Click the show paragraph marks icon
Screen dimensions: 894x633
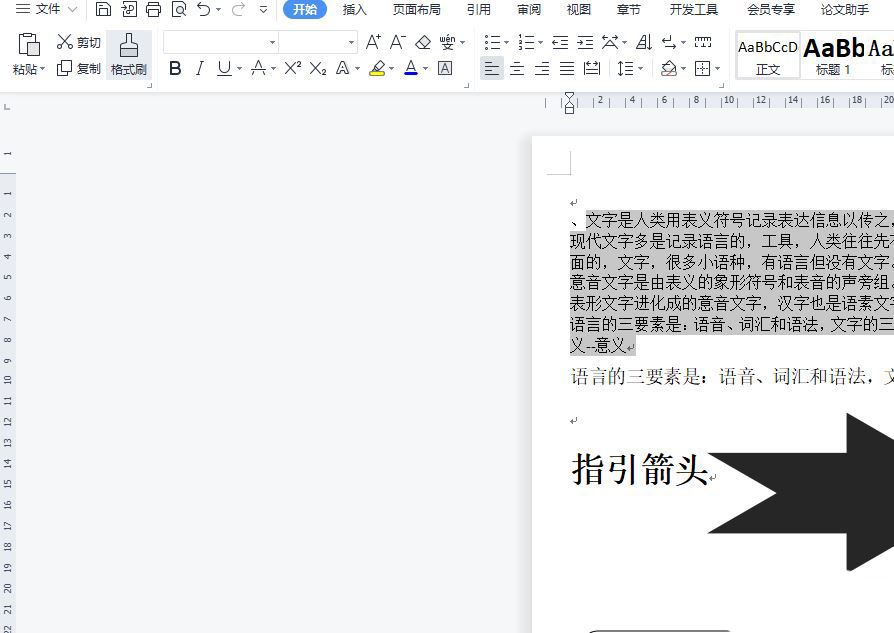(x=669, y=42)
